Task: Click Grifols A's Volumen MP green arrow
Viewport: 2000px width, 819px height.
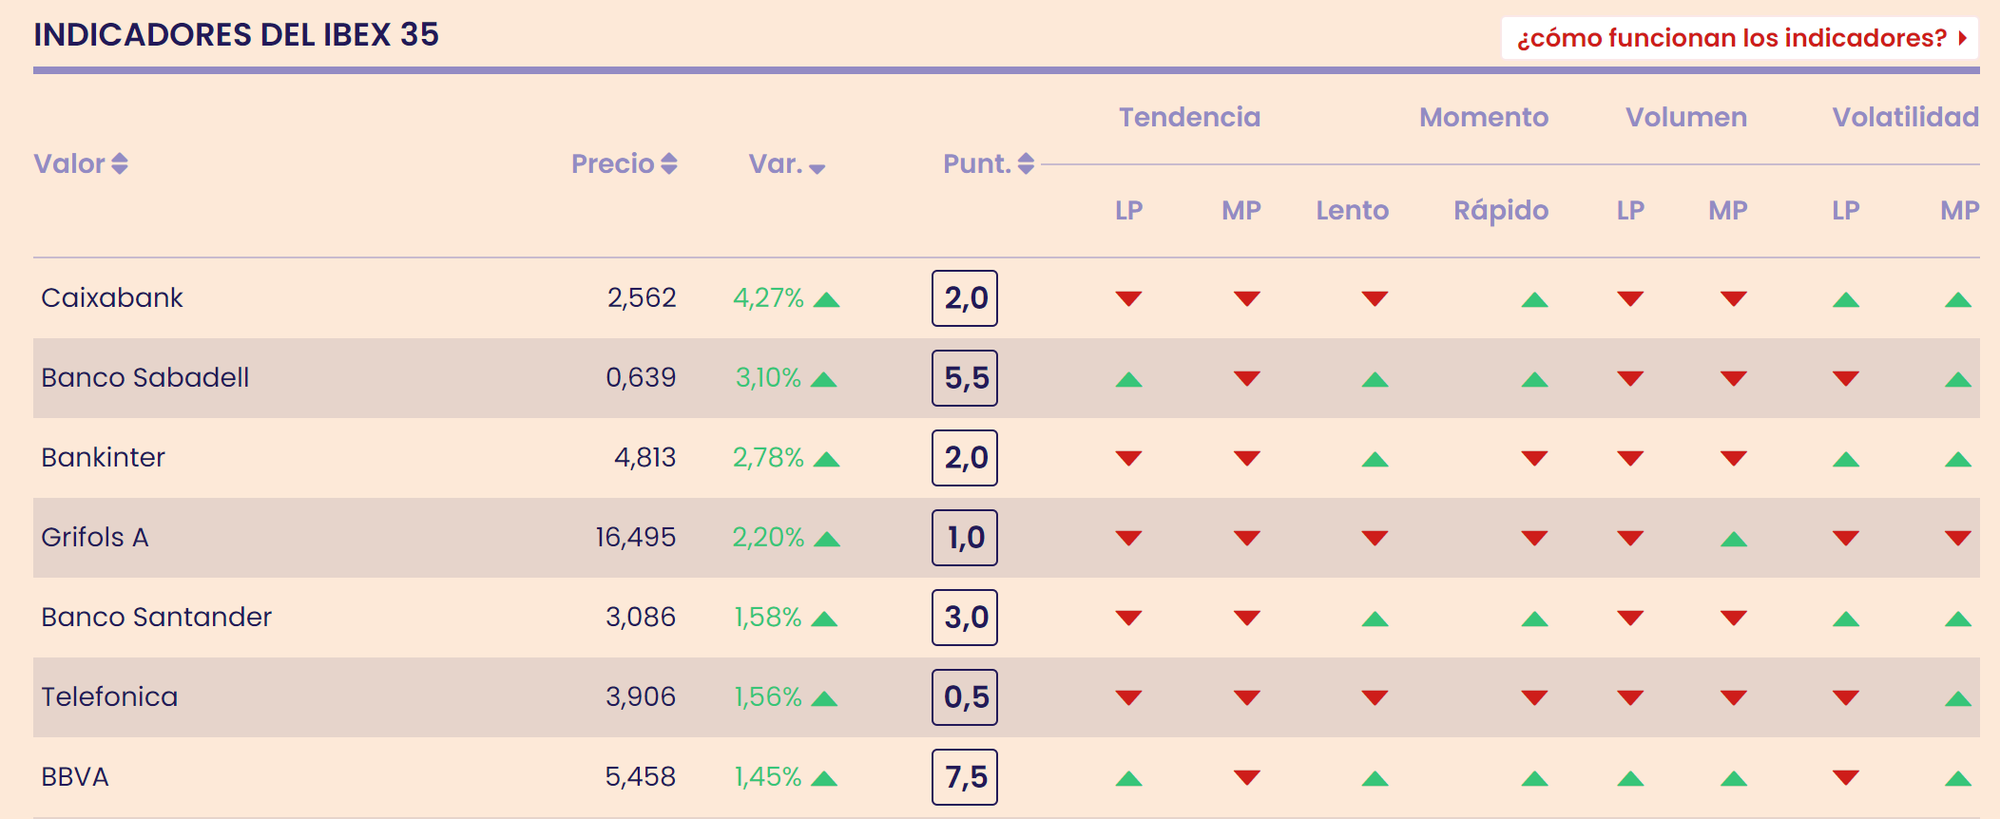Action: click(x=1733, y=540)
